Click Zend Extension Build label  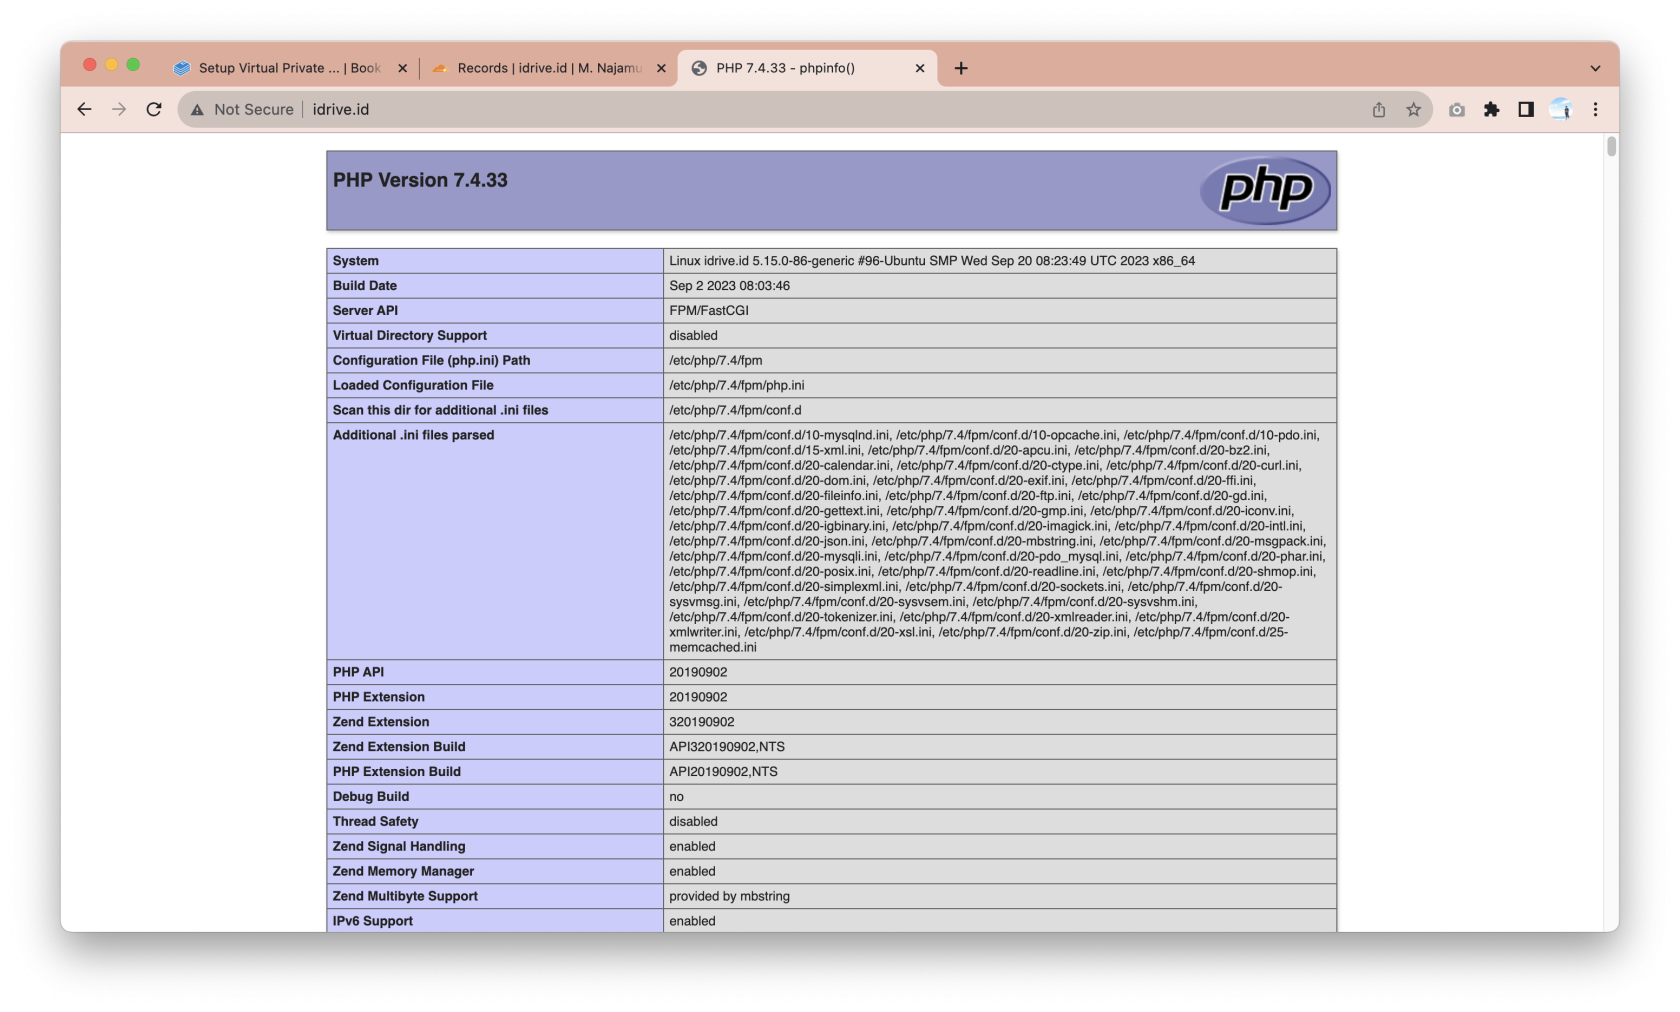[399, 748]
